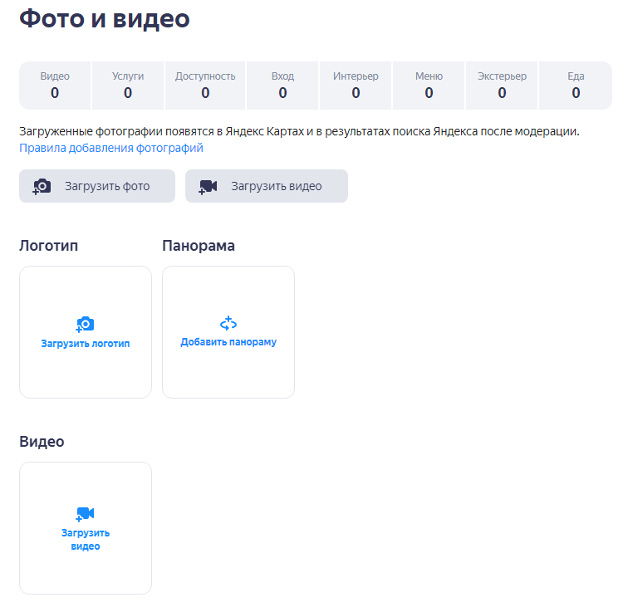Click the panorama icon in the Панорама card
Viewport: 628px width, 608px height.
click(228, 323)
